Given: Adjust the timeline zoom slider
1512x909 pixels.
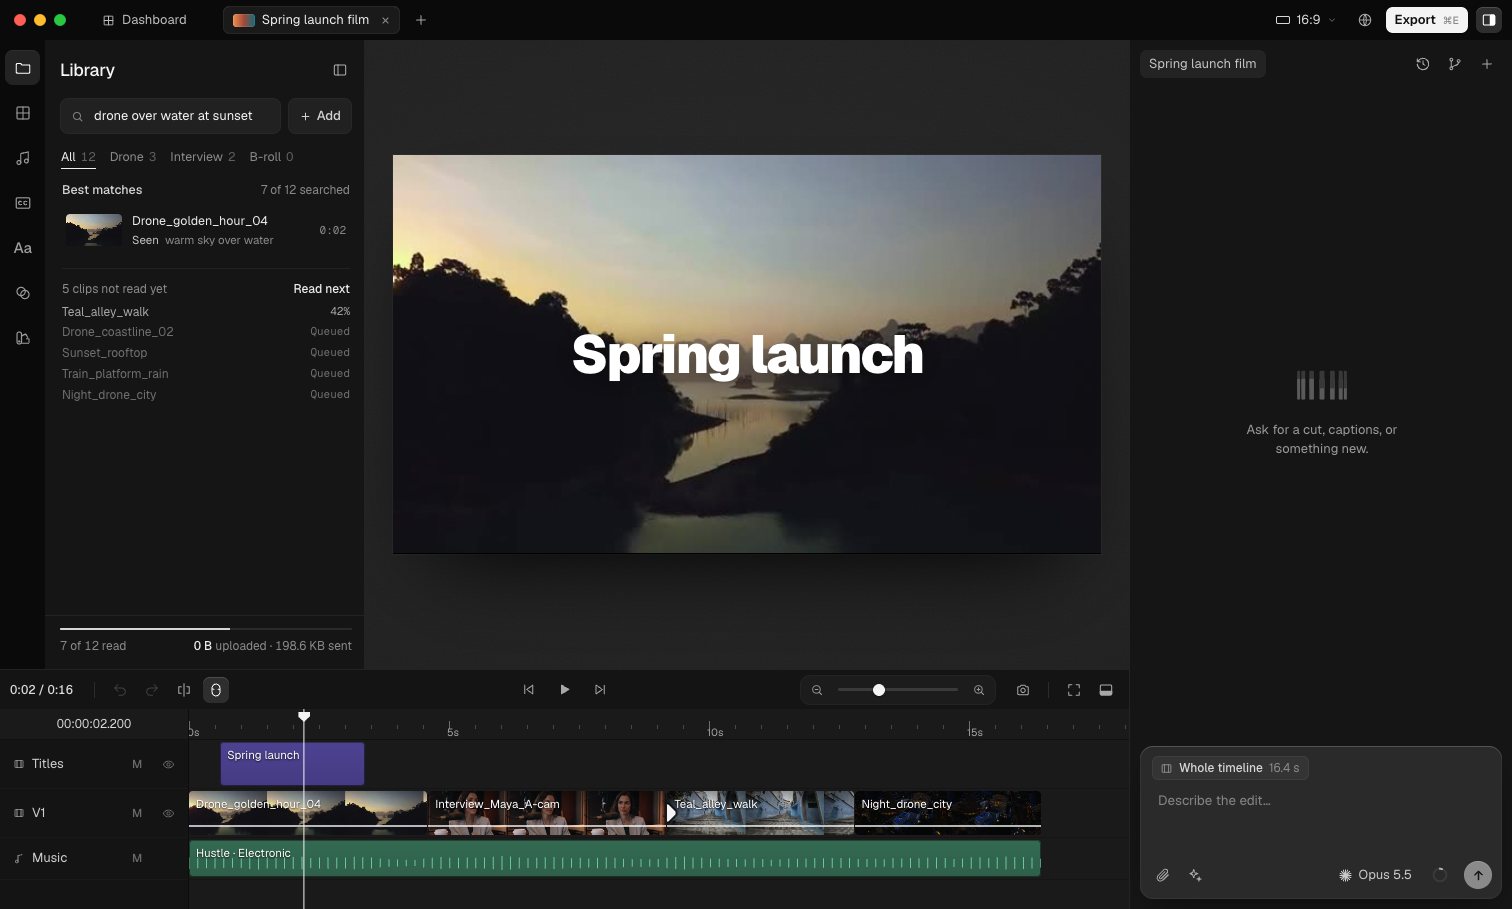Looking at the screenshot, I should (x=898, y=690).
